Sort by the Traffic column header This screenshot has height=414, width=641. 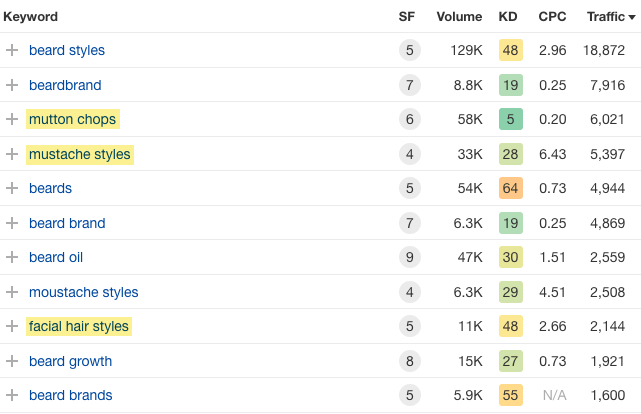[x=605, y=17]
